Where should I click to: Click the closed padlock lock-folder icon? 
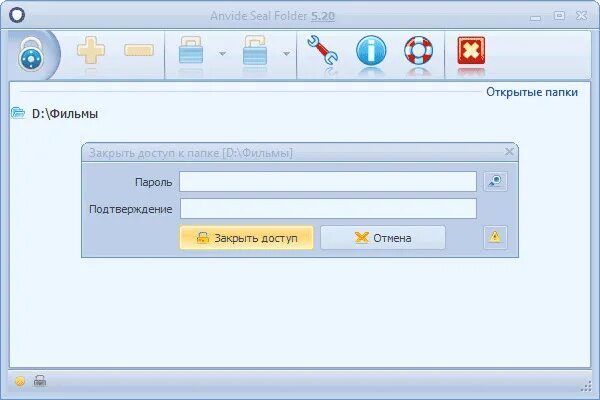pyautogui.click(x=191, y=50)
